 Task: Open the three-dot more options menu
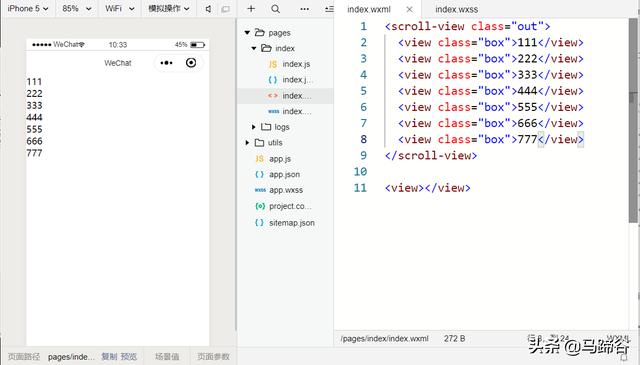304,9
